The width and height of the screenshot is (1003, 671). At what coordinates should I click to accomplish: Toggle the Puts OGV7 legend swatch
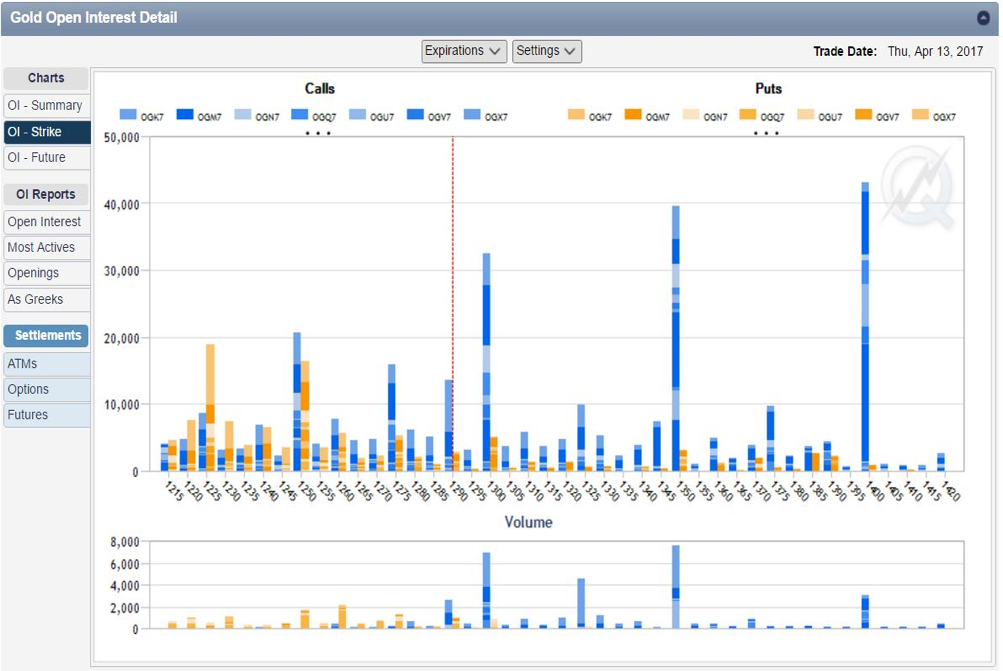tap(864, 114)
